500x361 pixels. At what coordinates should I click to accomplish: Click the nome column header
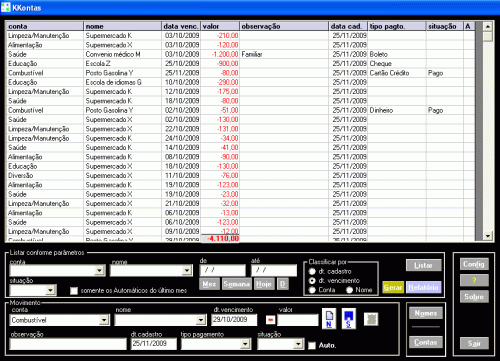tap(122, 26)
